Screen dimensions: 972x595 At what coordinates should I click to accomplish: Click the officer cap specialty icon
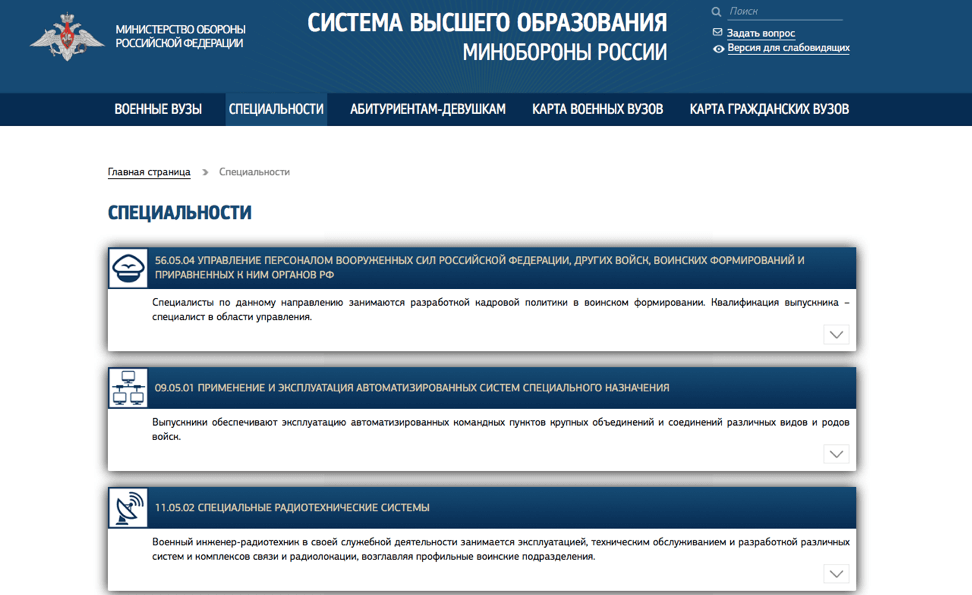click(x=127, y=267)
